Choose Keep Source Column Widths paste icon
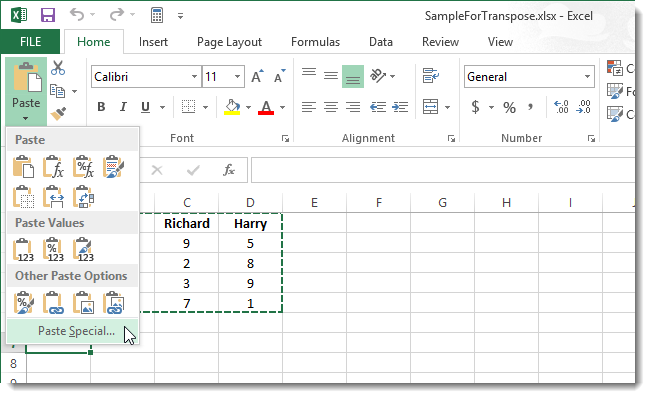The image size is (650, 398). 53,197
